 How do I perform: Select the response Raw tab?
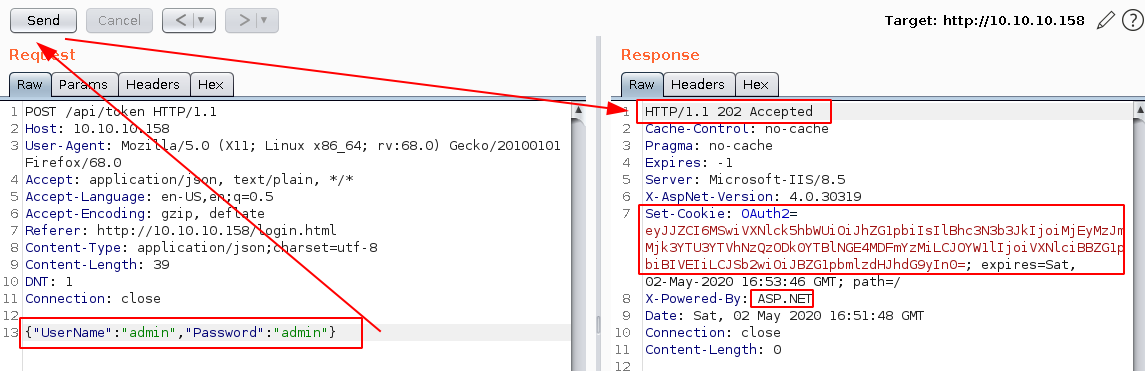[x=642, y=85]
